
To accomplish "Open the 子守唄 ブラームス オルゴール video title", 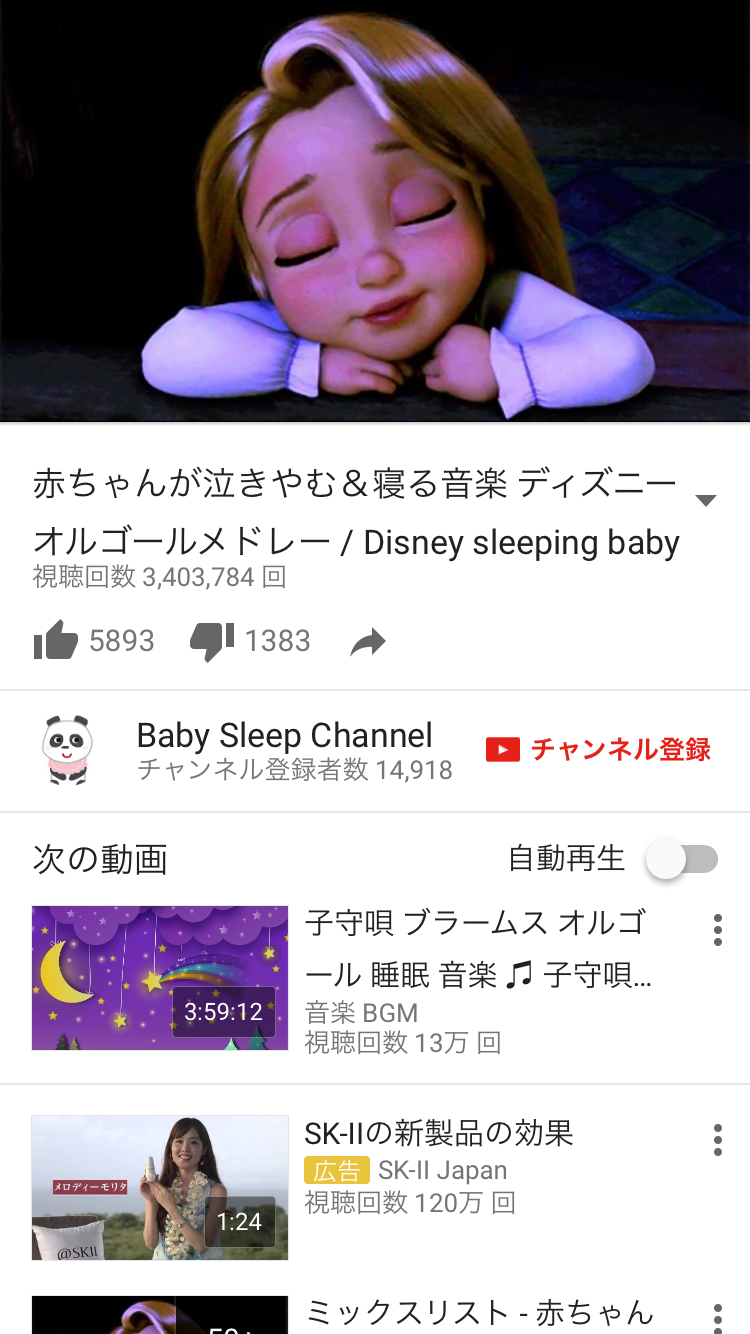I will click(x=478, y=948).
